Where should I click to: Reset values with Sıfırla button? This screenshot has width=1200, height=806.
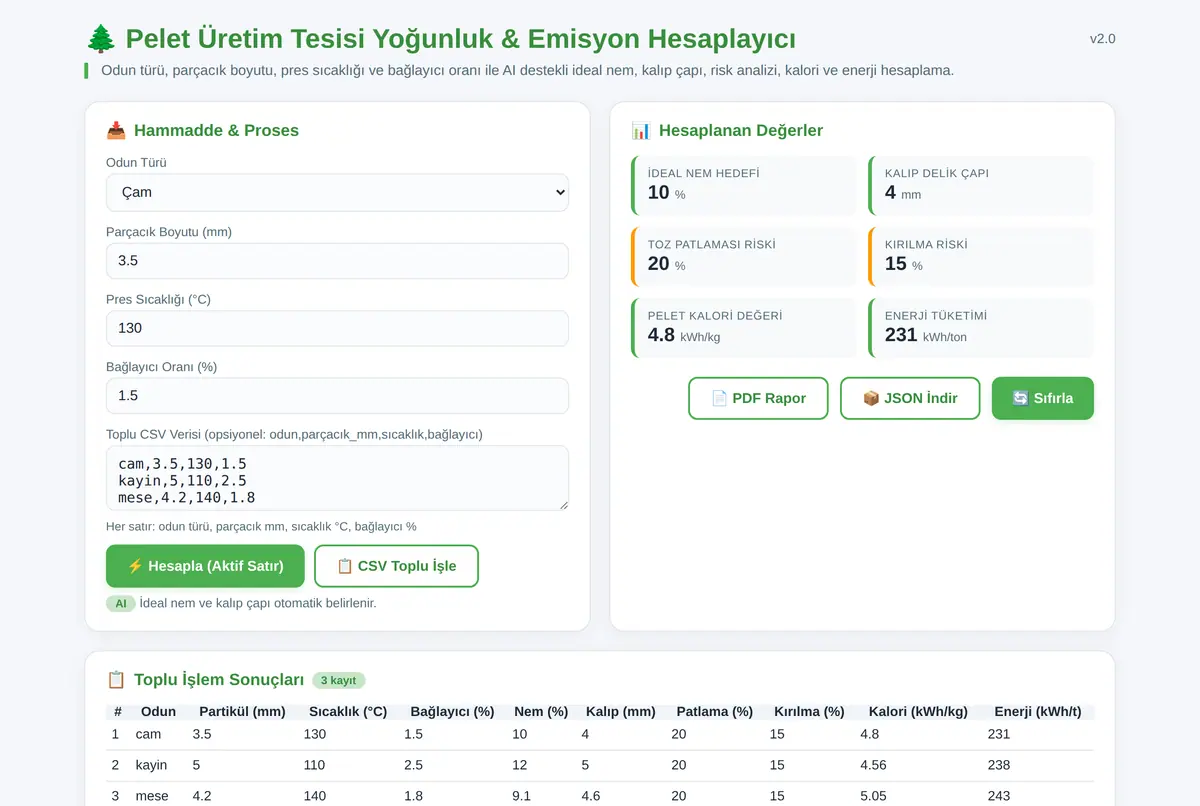click(1042, 398)
